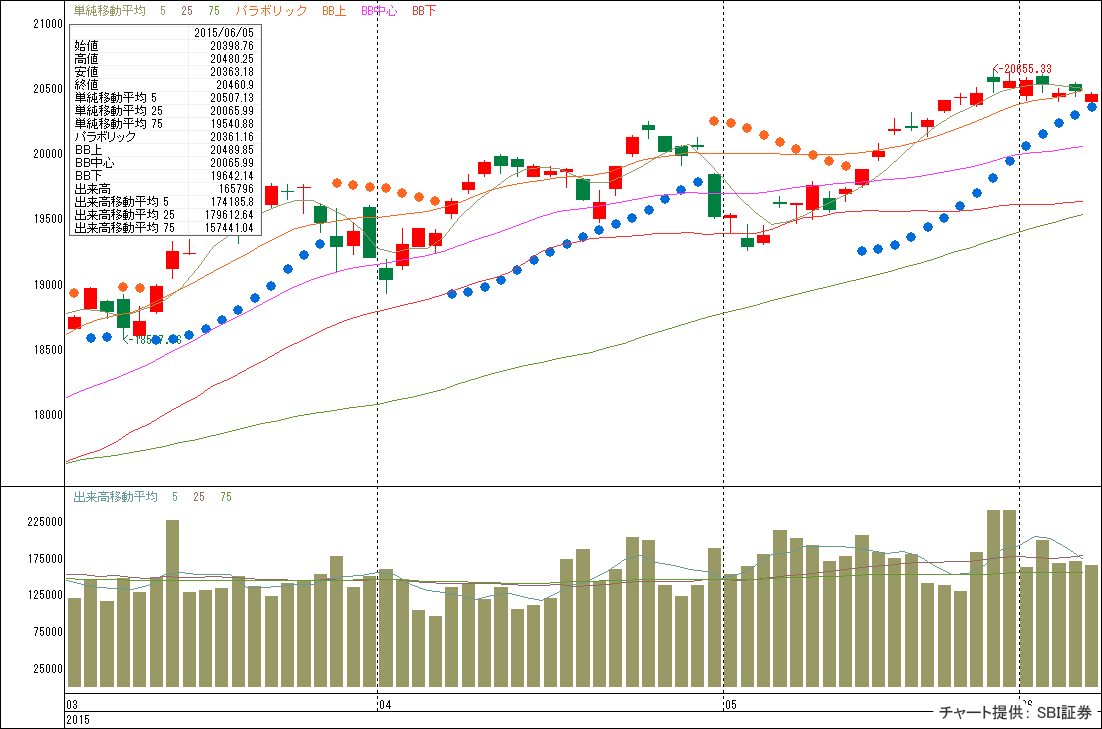This screenshot has height=729, width=1102.
Task: Click the BB上 label in top legend
Action: pyautogui.click(x=335, y=11)
